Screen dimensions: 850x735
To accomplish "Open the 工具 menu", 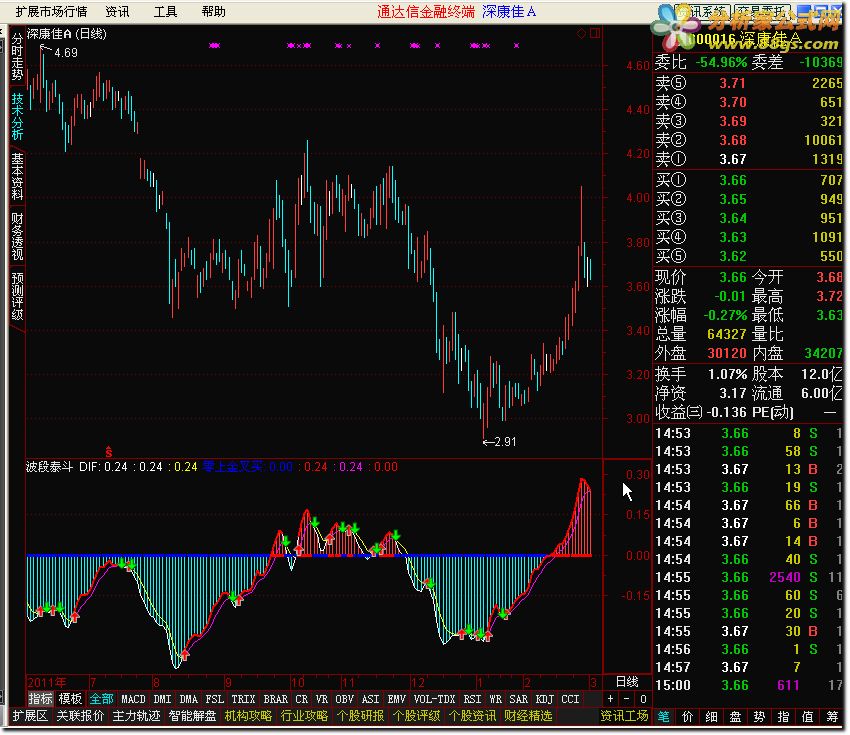I will (165, 11).
